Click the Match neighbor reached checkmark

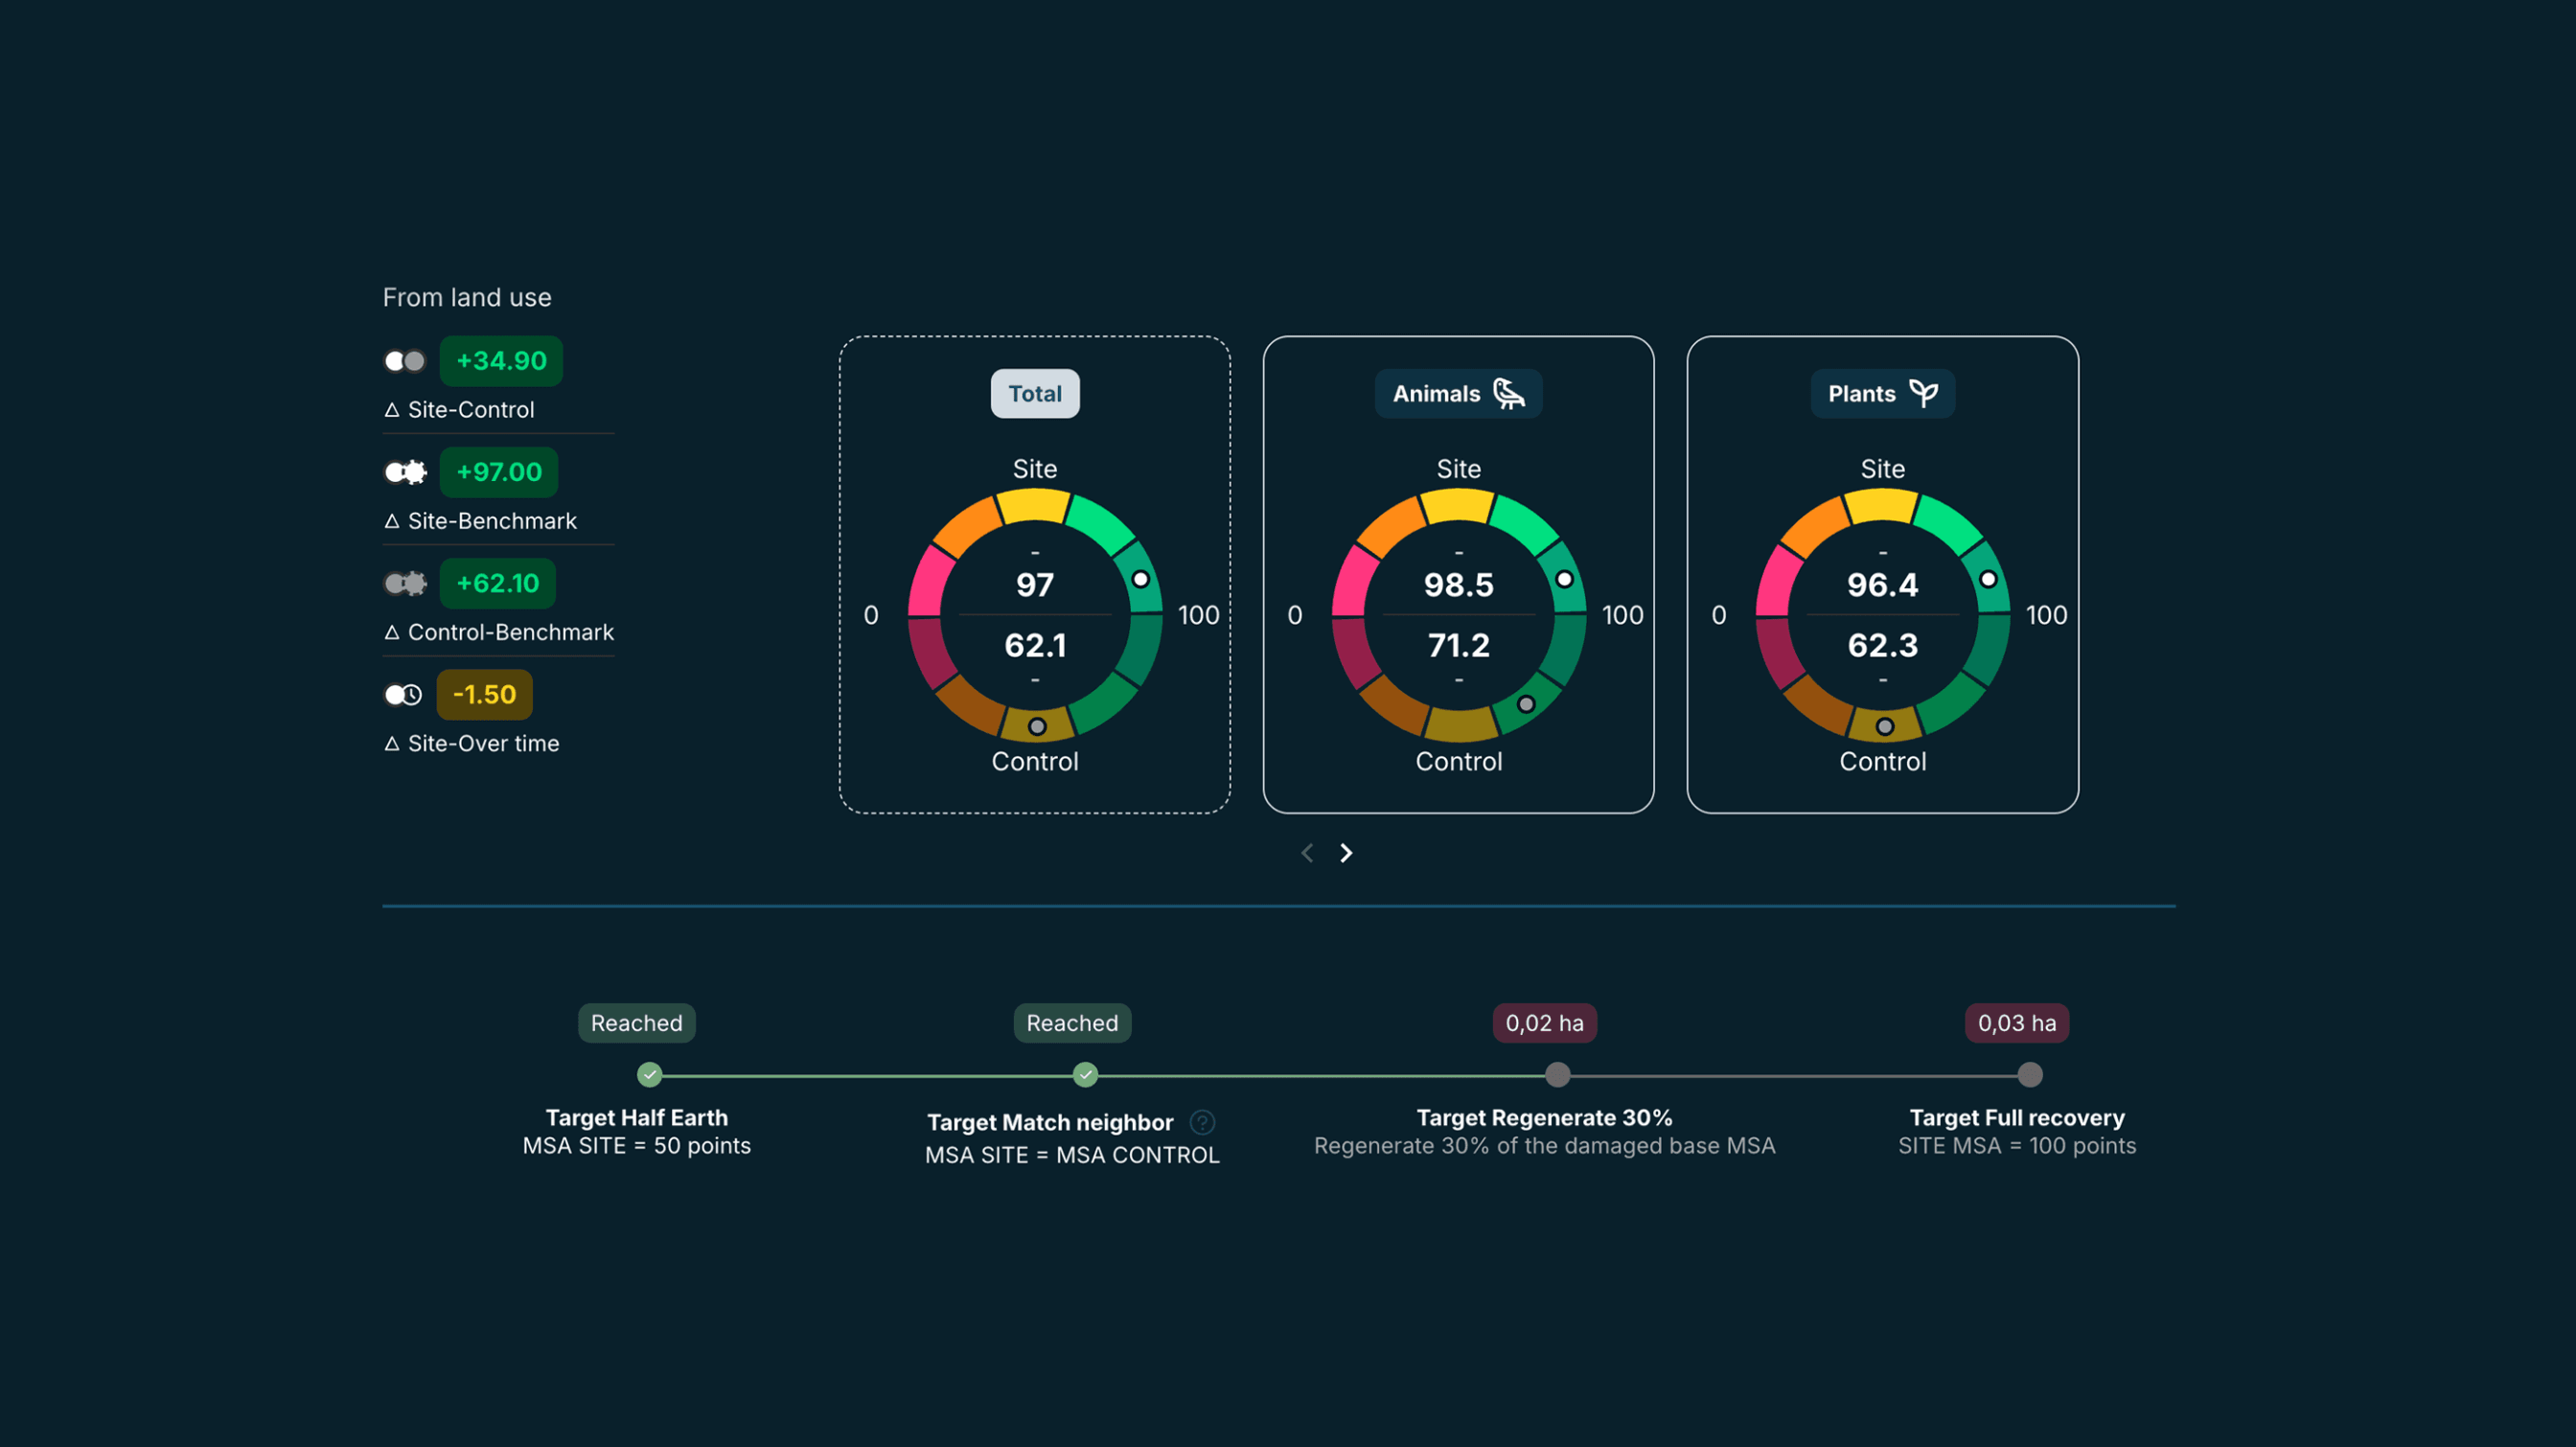(x=1085, y=1075)
